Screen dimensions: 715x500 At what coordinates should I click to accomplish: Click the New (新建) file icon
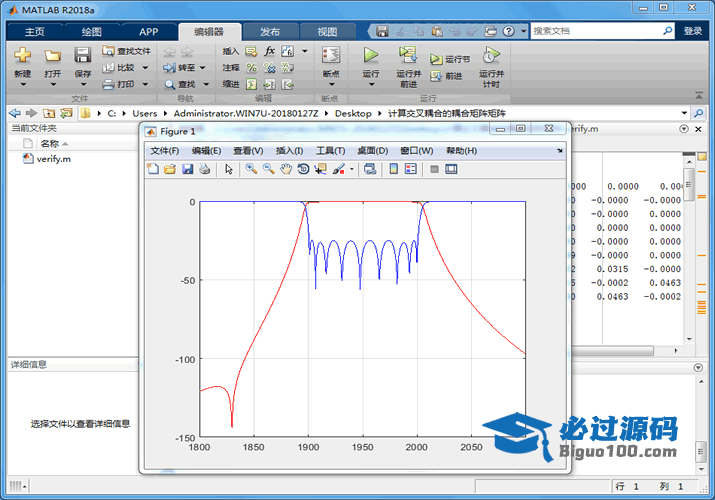[22, 55]
